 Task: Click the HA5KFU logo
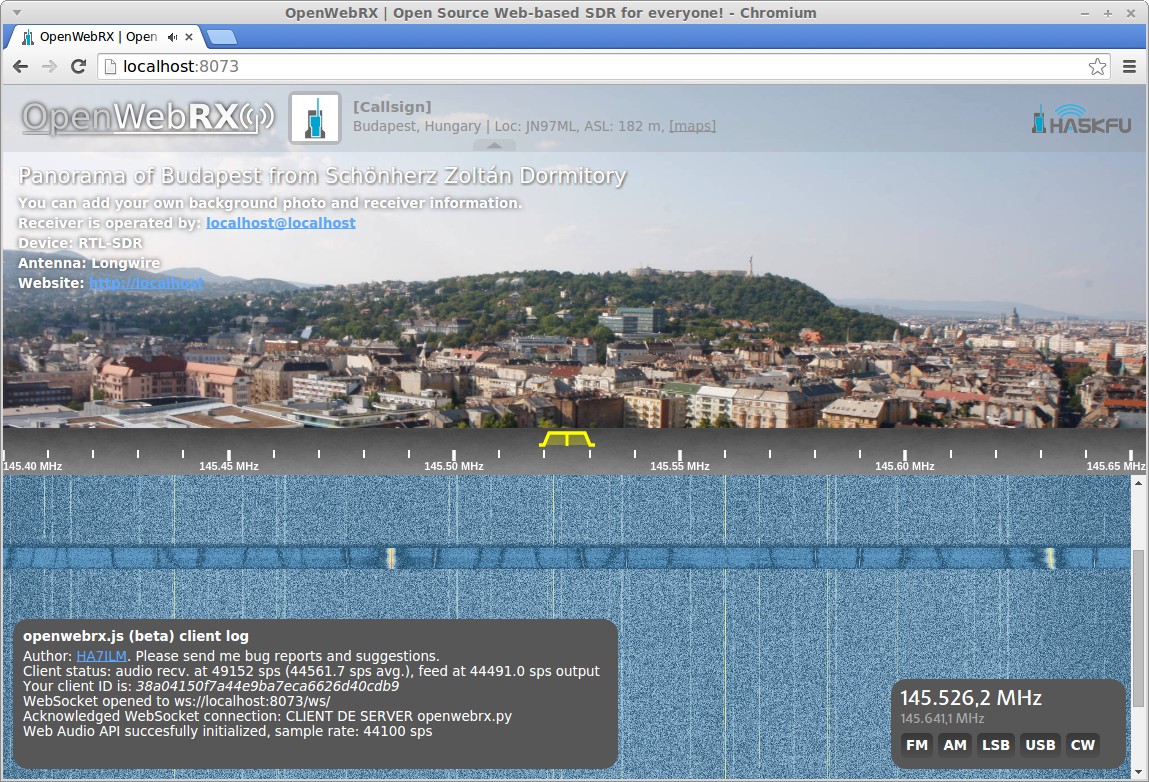tap(1081, 119)
